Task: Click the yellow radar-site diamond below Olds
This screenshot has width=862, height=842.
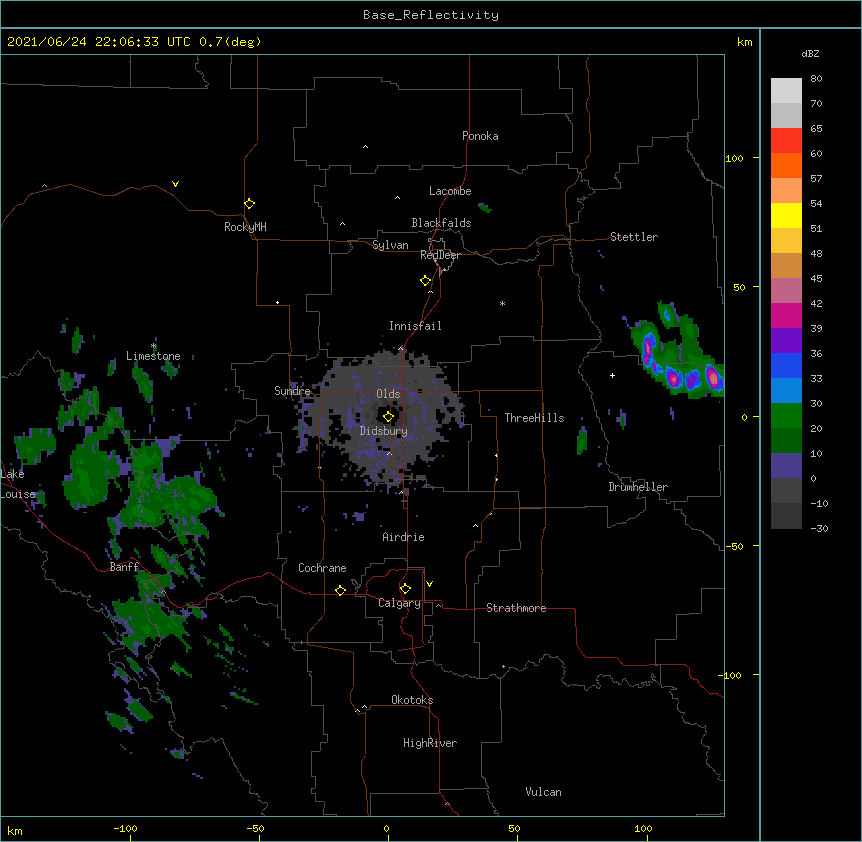Action: (388, 417)
